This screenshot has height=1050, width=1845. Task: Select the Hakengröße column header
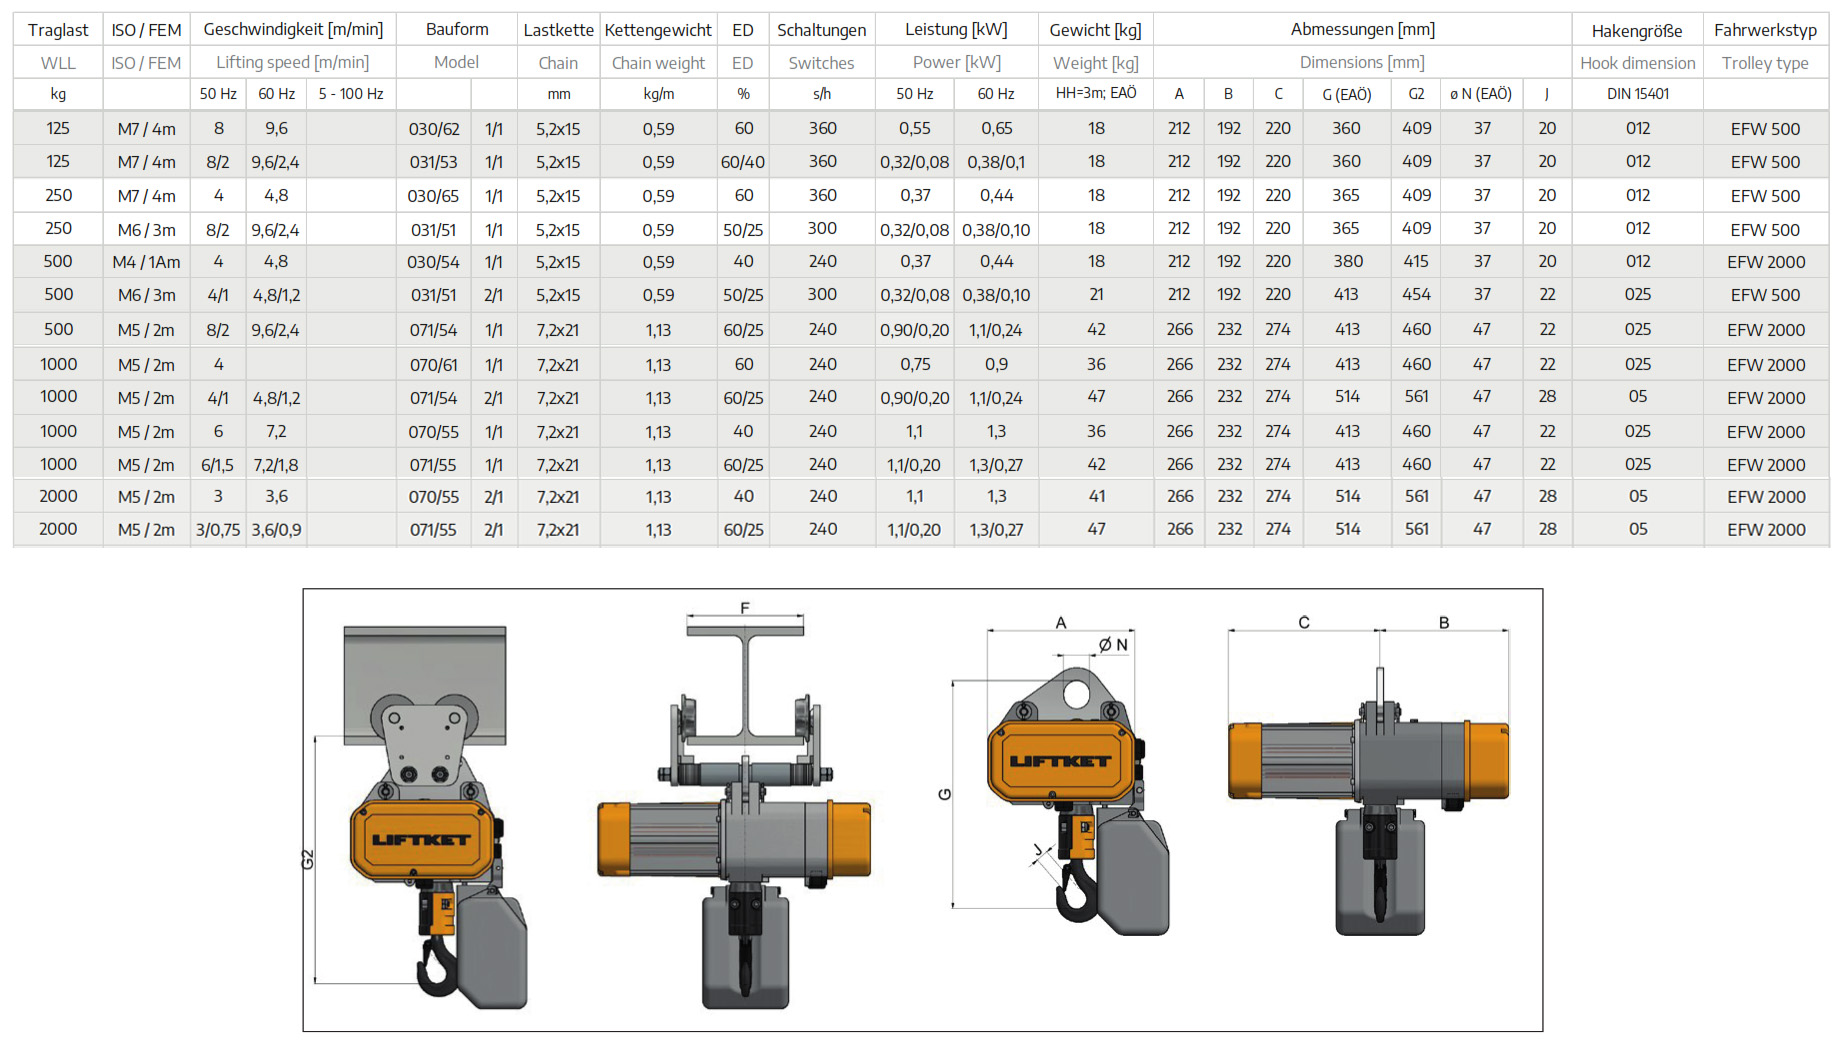(1637, 30)
